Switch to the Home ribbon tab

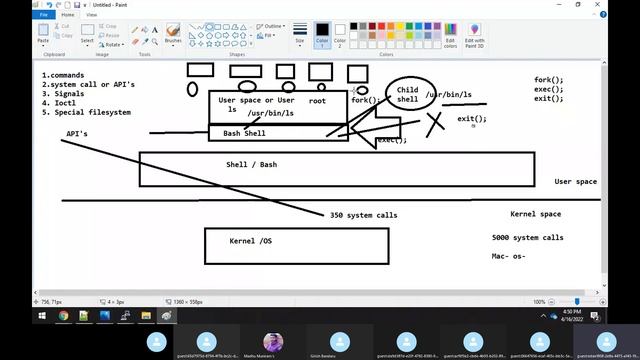pos(68,15)
